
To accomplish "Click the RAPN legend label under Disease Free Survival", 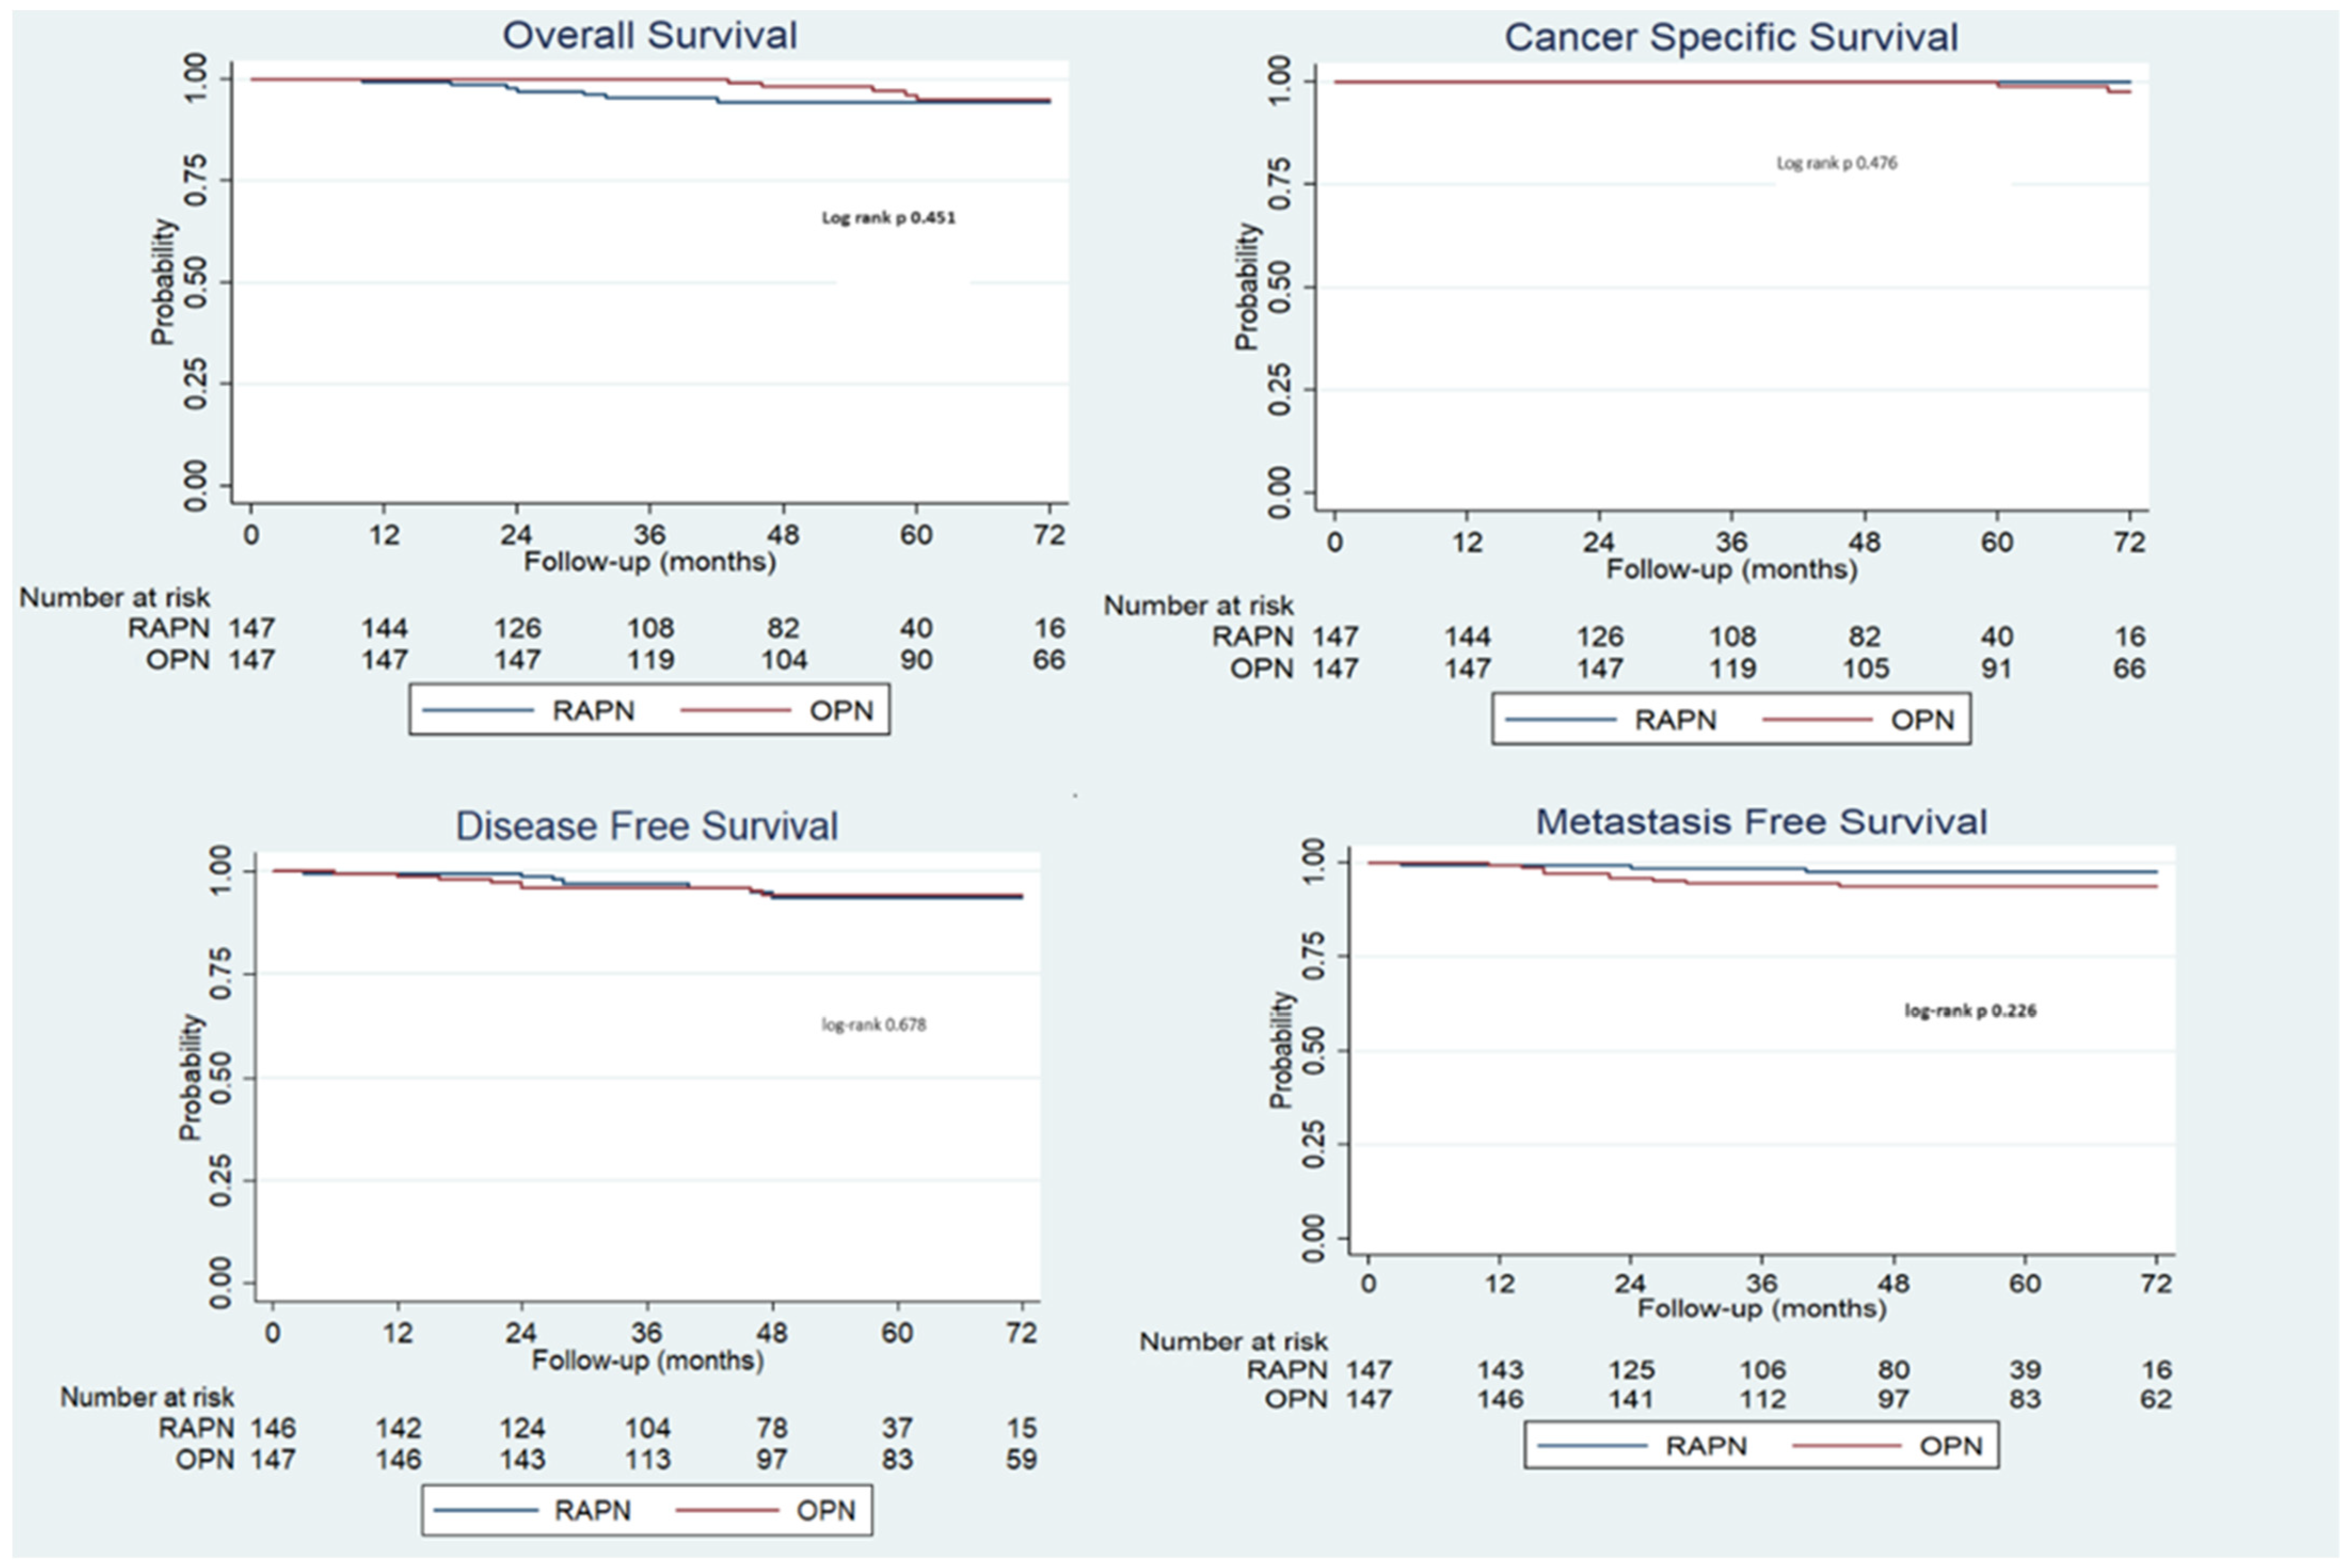I will coord(592,1510).
